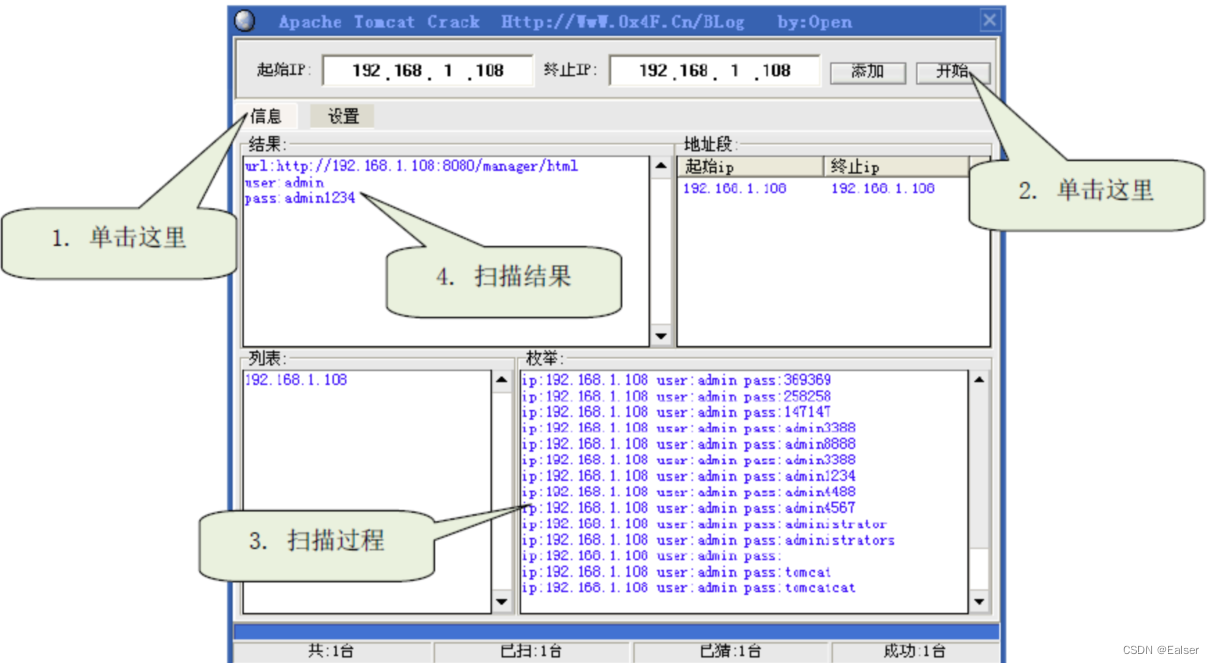Select the pass:administrator enumeration line

click(704, 524)
